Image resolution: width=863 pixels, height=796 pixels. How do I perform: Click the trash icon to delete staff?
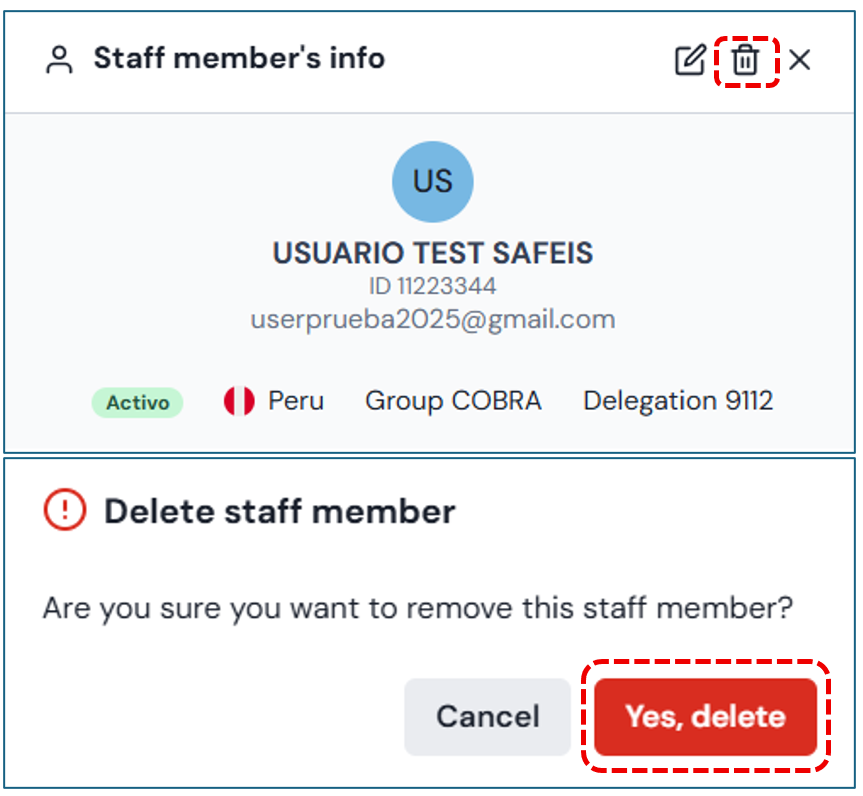point(745,60)
